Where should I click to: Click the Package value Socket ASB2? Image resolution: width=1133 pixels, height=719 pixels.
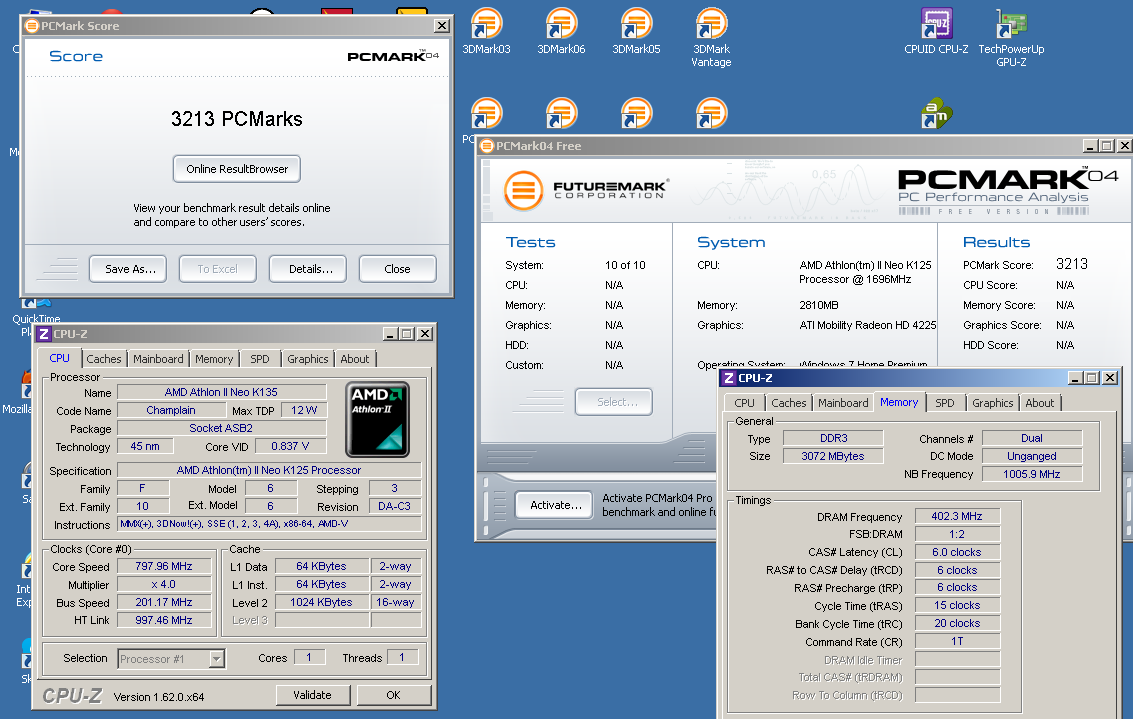222,429
